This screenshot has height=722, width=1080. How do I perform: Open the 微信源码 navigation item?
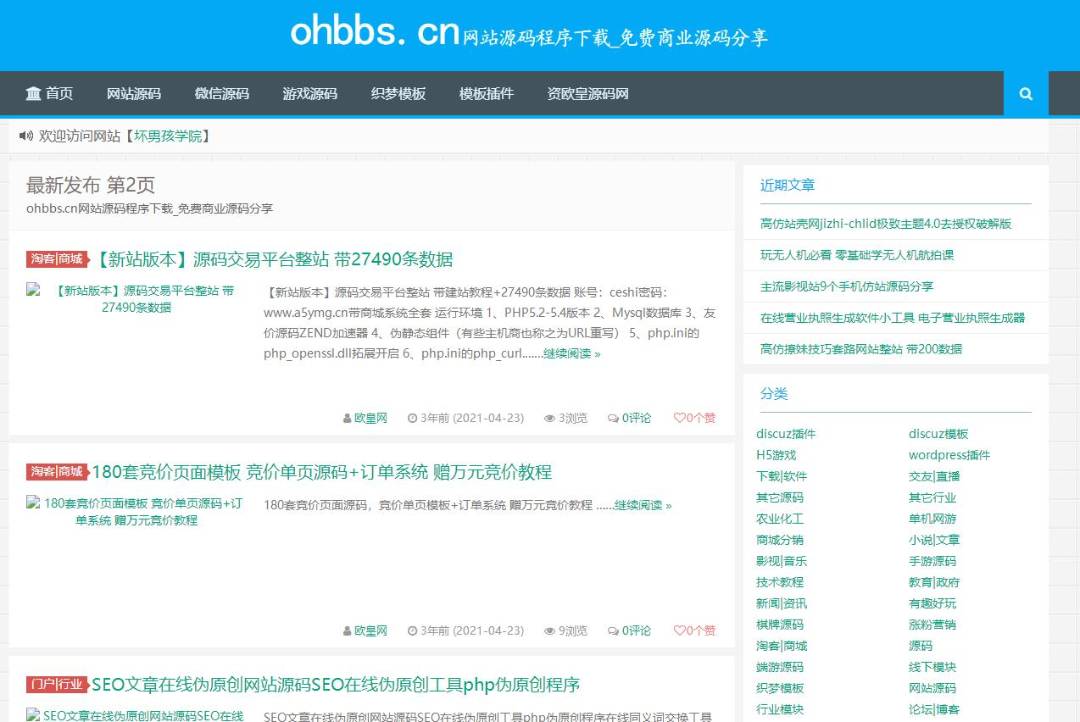[222, 94]
